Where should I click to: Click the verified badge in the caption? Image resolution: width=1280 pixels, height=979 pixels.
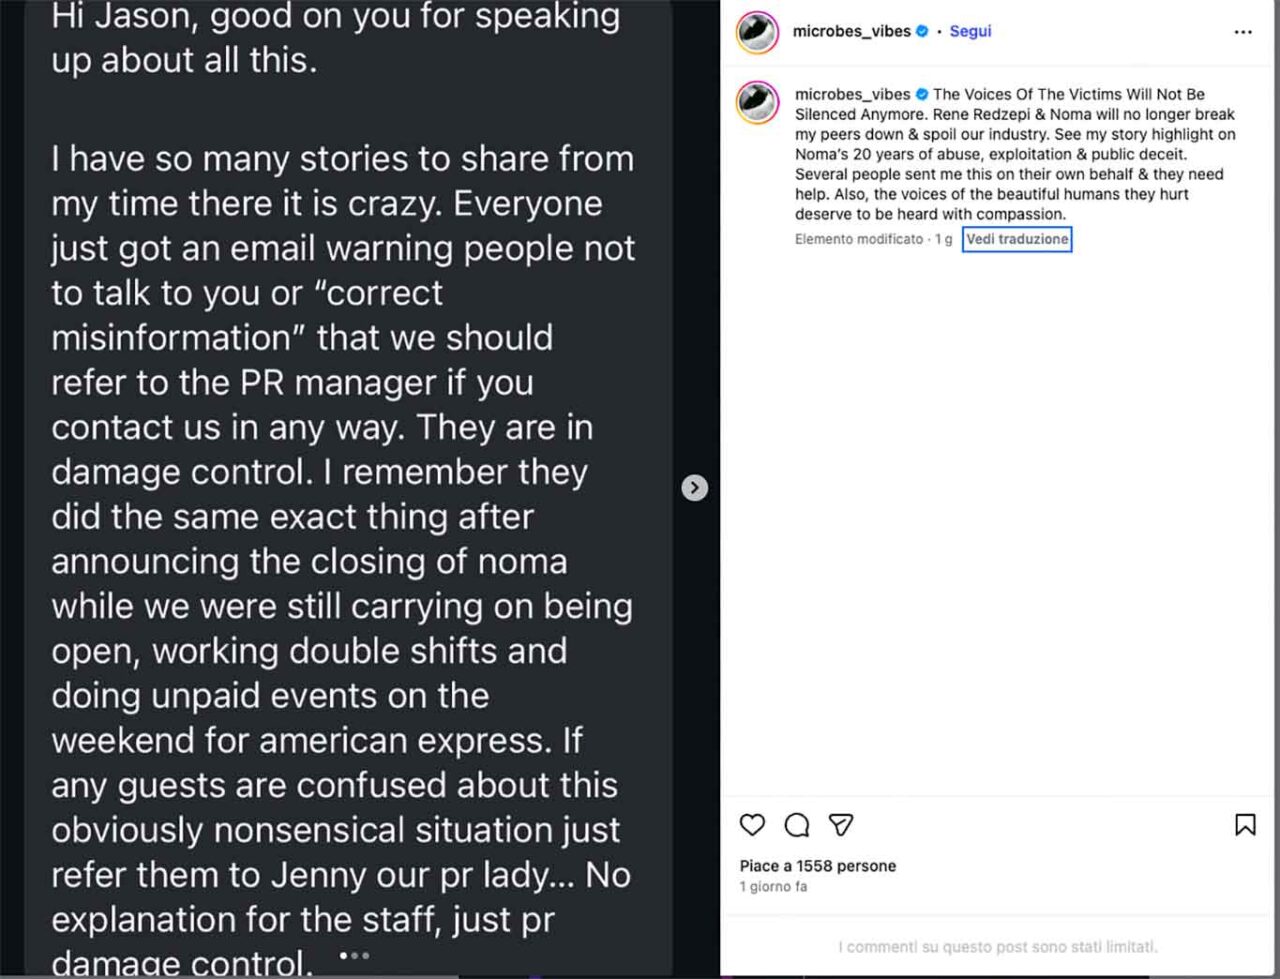pos(922,94)
